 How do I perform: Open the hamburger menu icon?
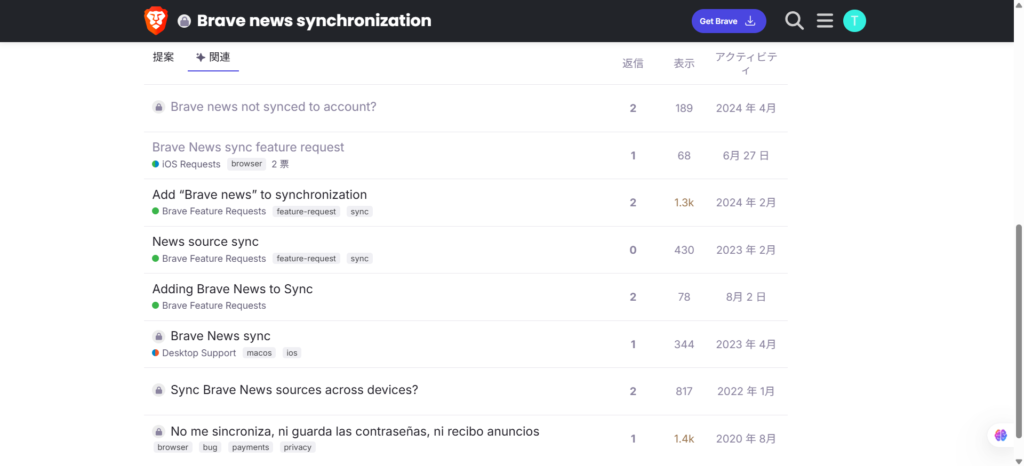825,21
